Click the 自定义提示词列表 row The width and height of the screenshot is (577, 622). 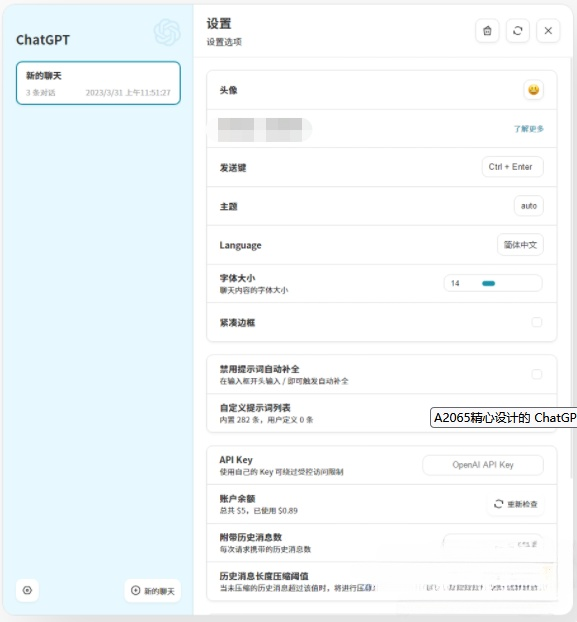point(381,413)
